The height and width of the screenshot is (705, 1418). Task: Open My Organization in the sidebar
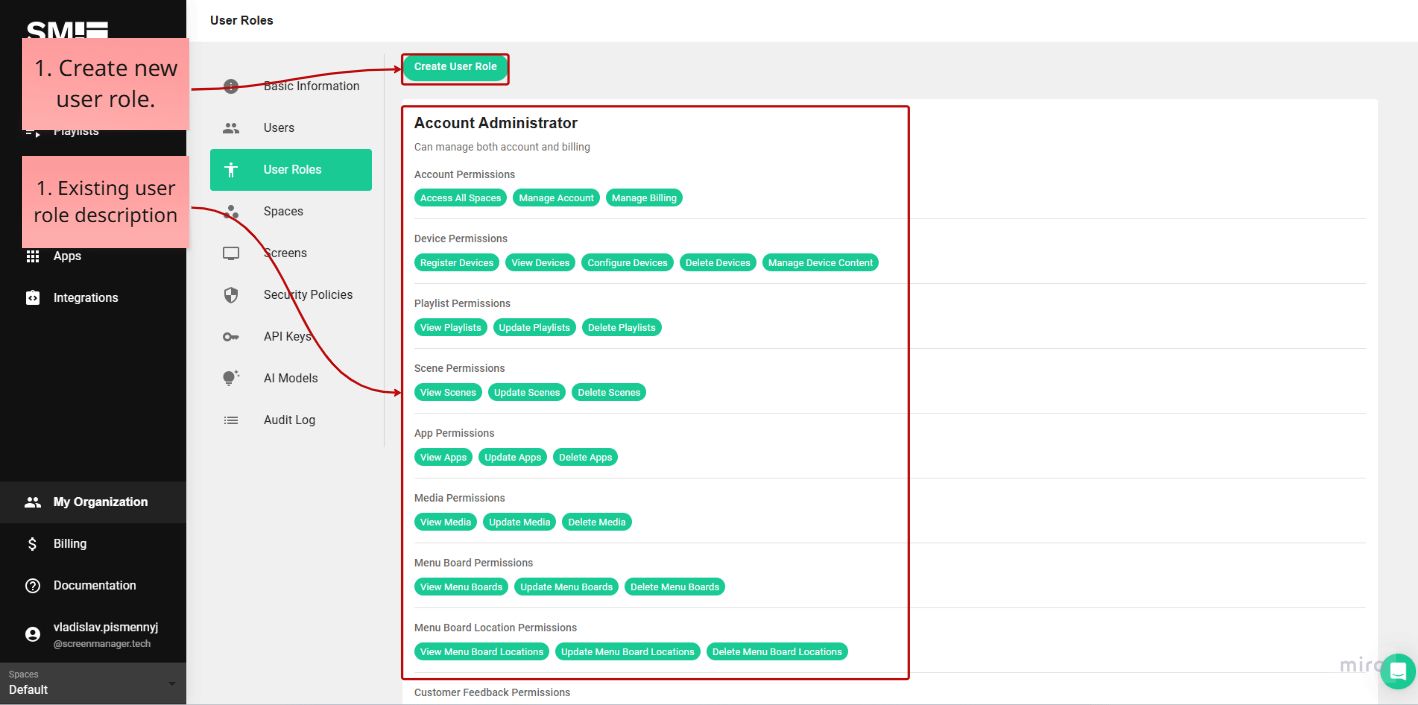(93, 501)
